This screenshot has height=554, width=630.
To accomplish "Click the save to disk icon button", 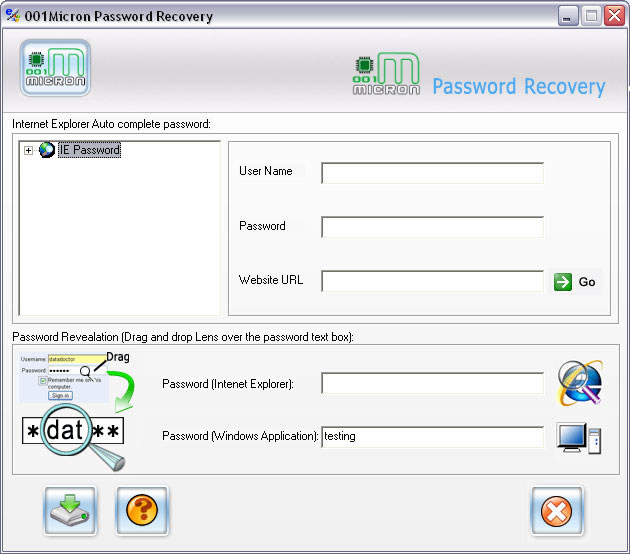I will pyautogui.click(x=70, y=511).
